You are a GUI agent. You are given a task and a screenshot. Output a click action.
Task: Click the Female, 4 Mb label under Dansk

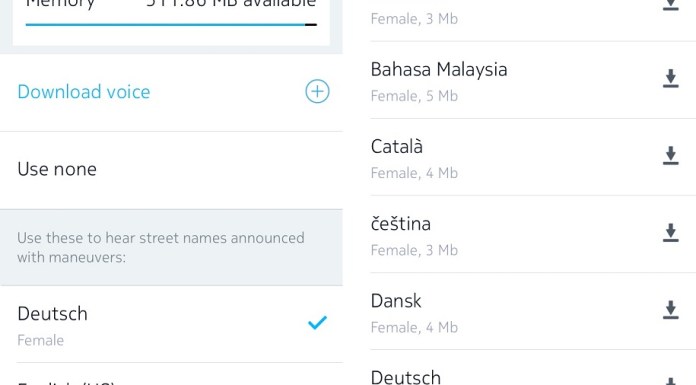click(x=414, y=327)
